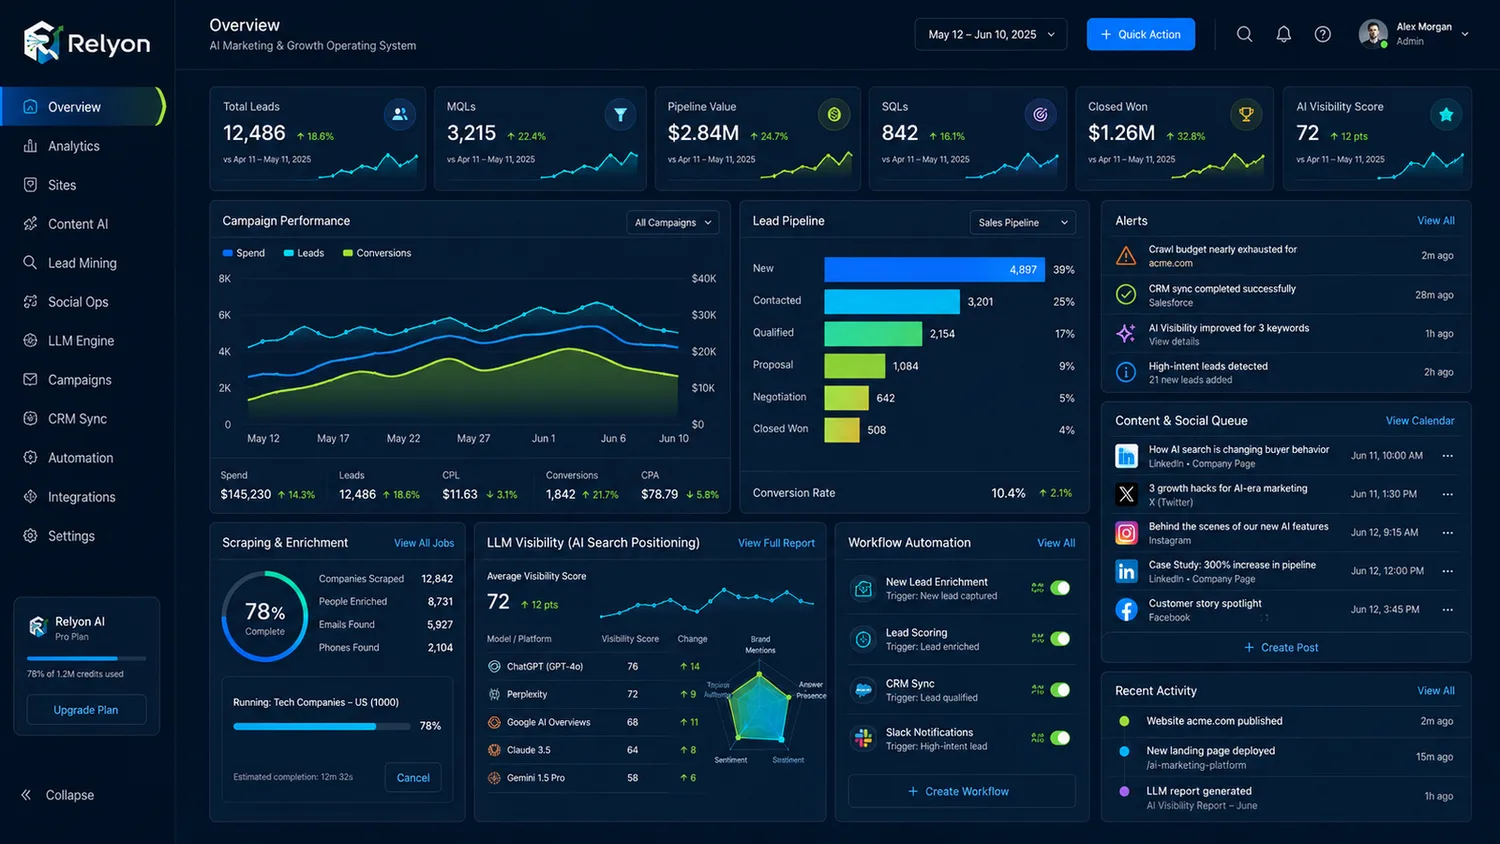Click the SQLs target icon
Image resolution: width=1500 pixels, height=844 pixels.
pyautogui.click(x=1040, y=114)
